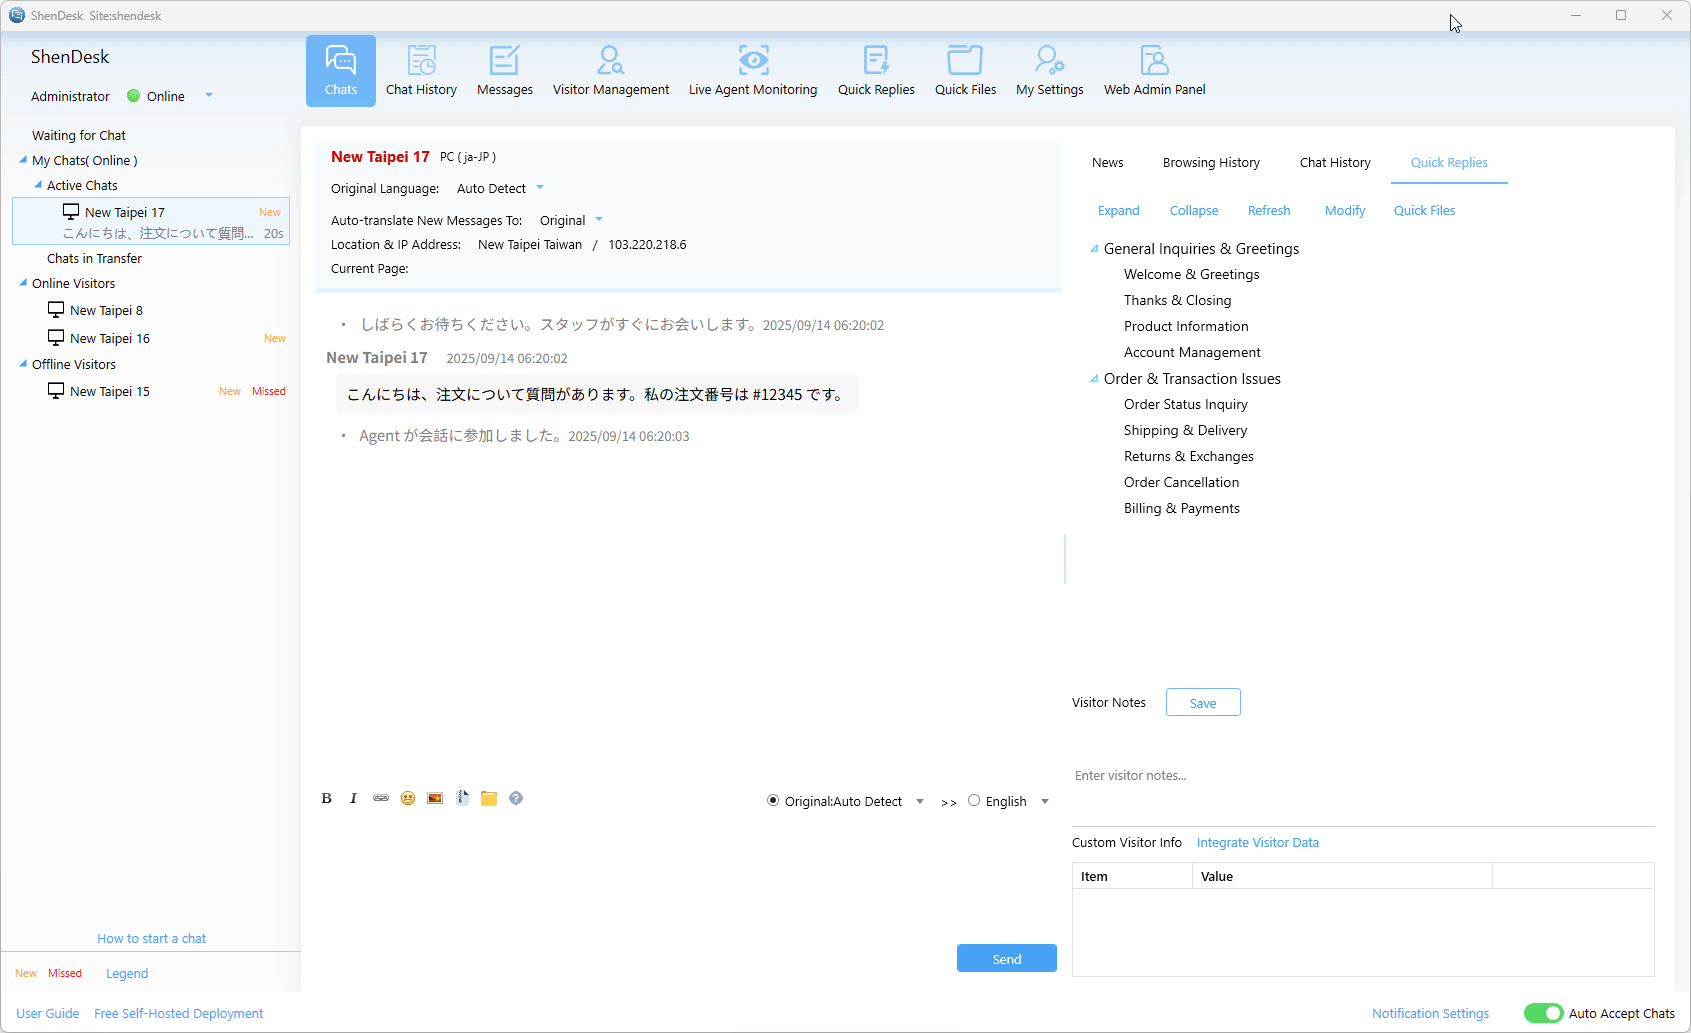
Task: Switch to the Browsing History tab
Action: 1211,163
